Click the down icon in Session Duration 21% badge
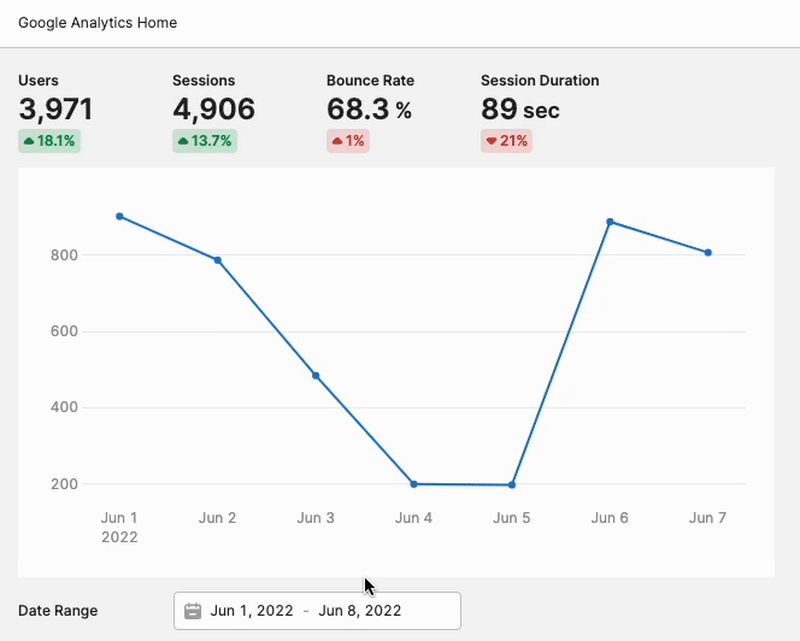The image size is (800, 641). (491, 141)
